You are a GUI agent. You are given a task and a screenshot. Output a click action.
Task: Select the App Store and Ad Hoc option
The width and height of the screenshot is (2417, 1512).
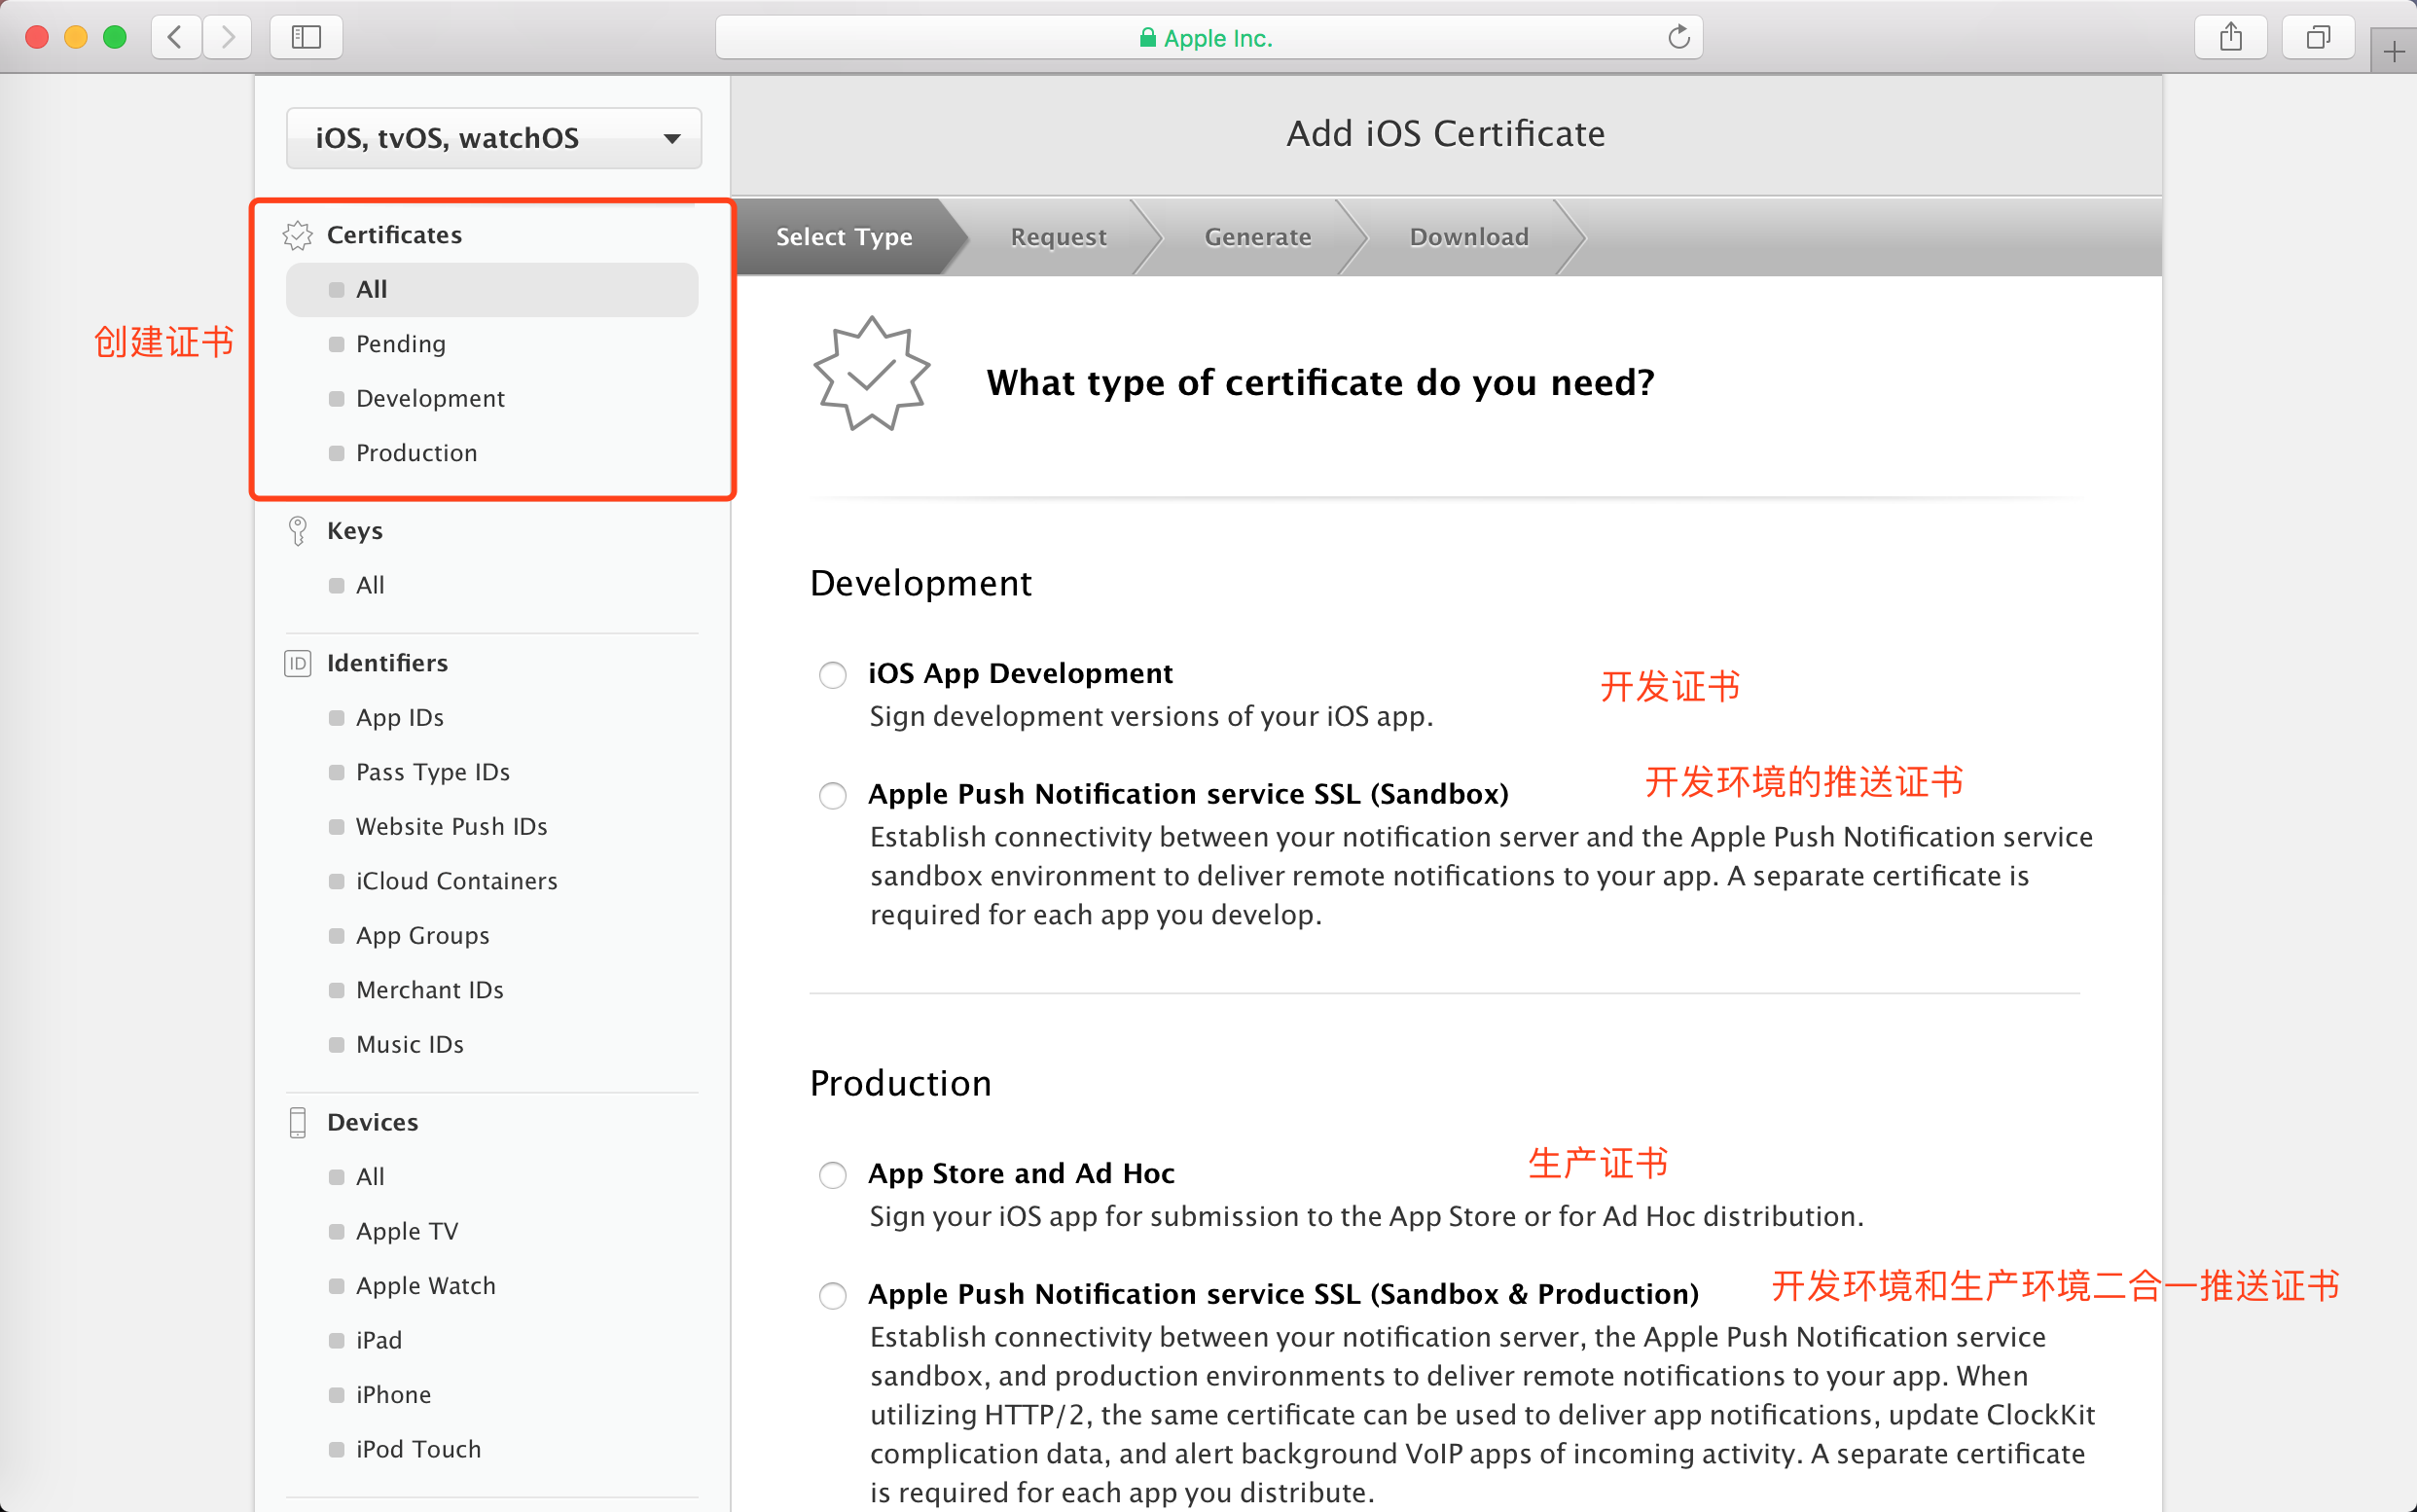[833, 1175]
